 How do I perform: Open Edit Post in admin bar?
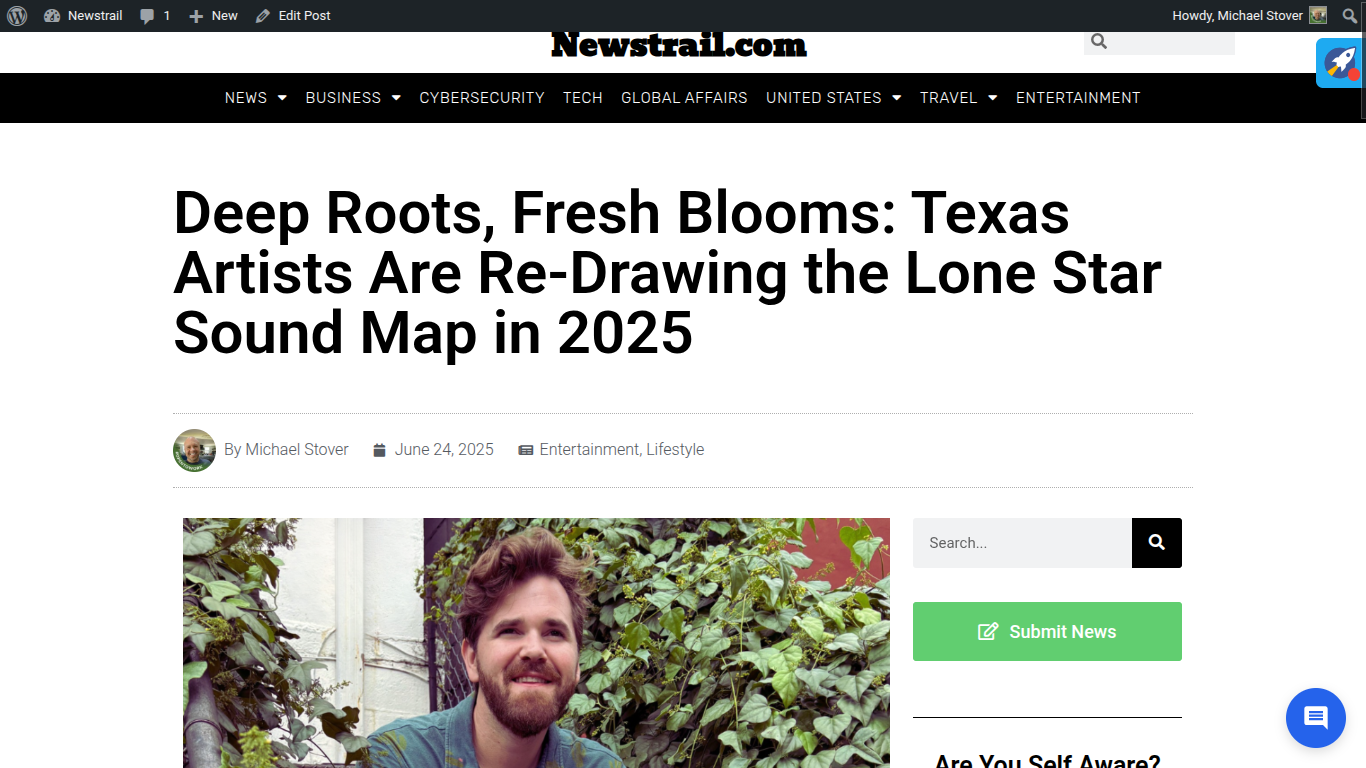coord(293,16)
